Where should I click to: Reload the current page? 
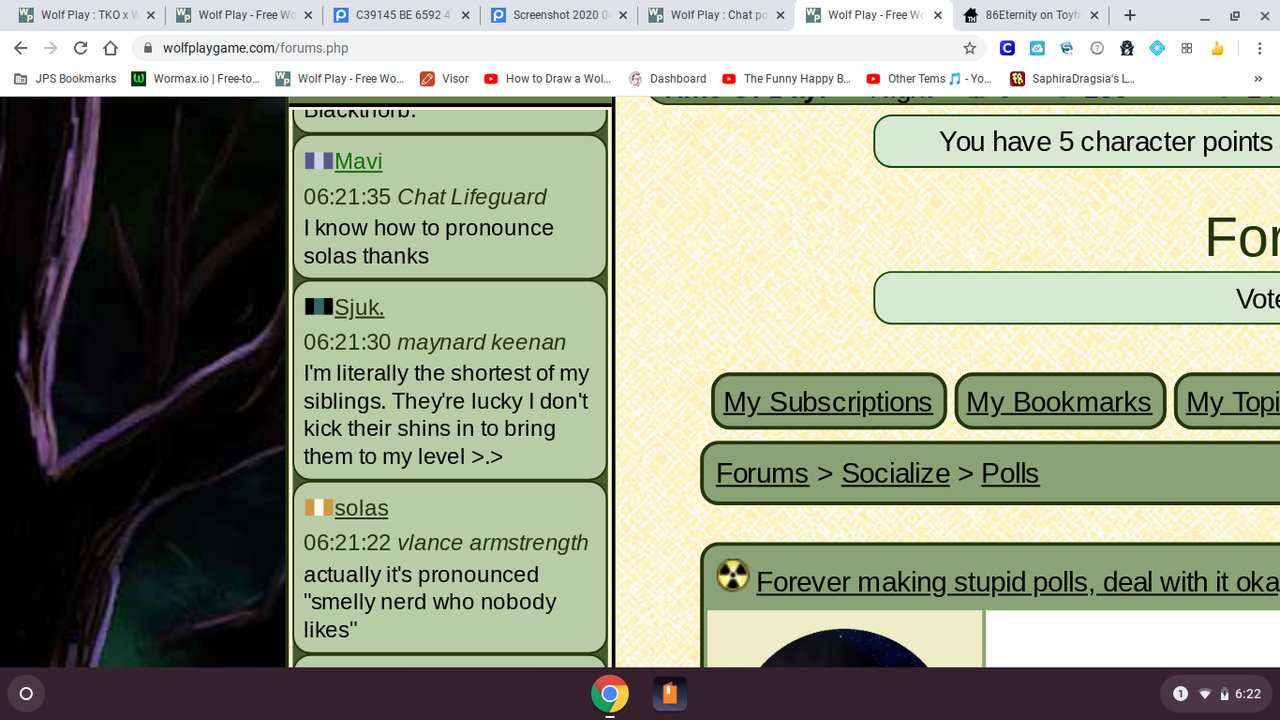point(81,48)
